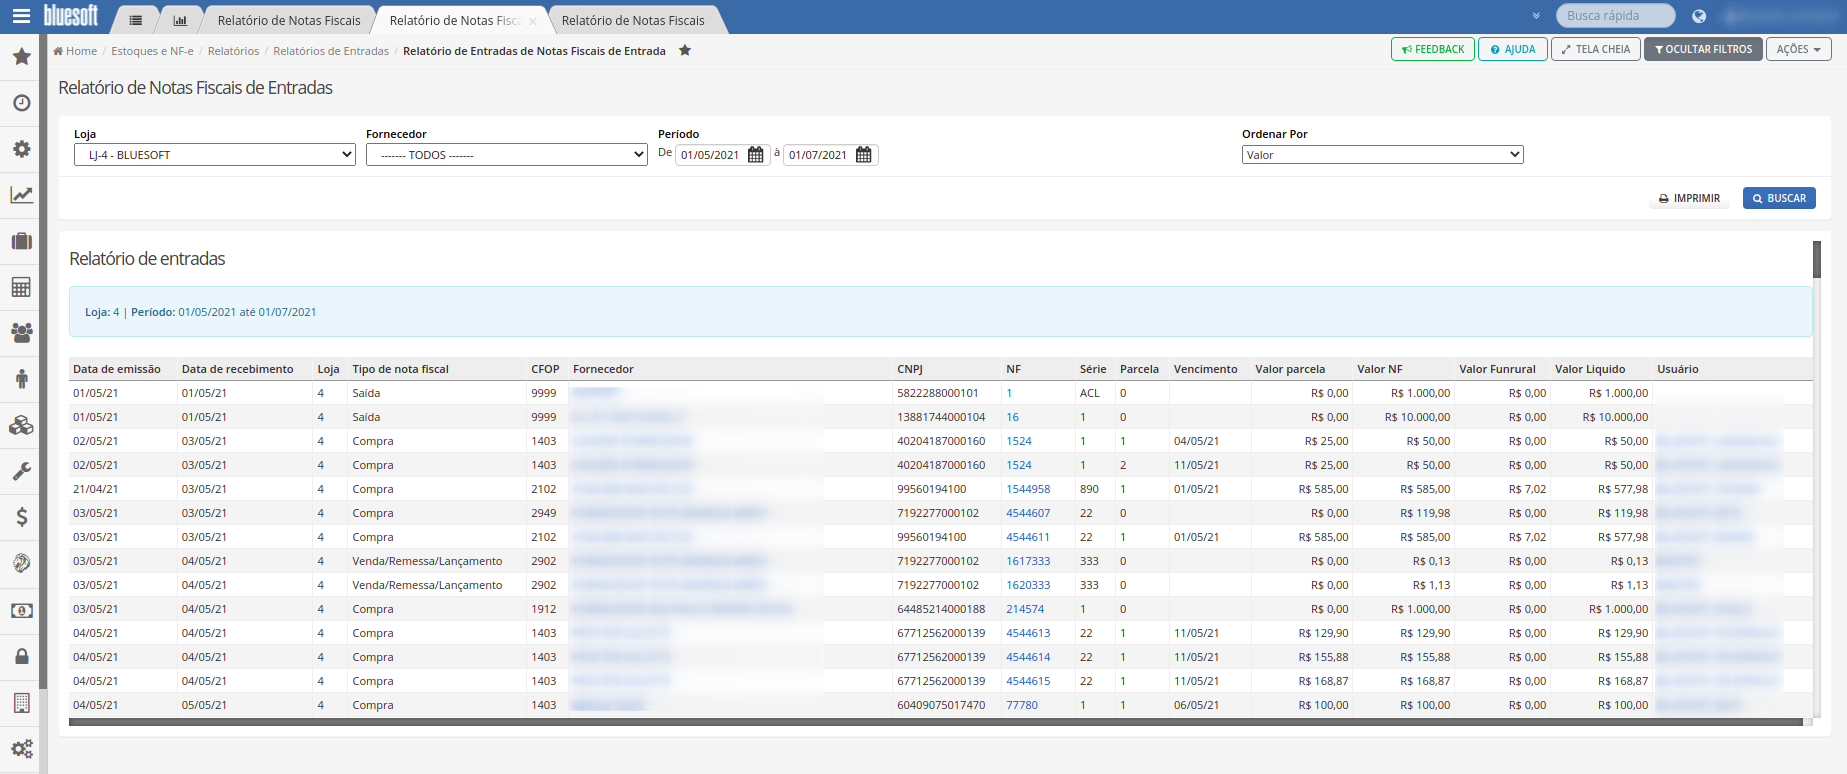Open the dollar sign finance icon
Image resolution: width=1847 pixels, height=774 pixels.
click(x=21, y=517)
